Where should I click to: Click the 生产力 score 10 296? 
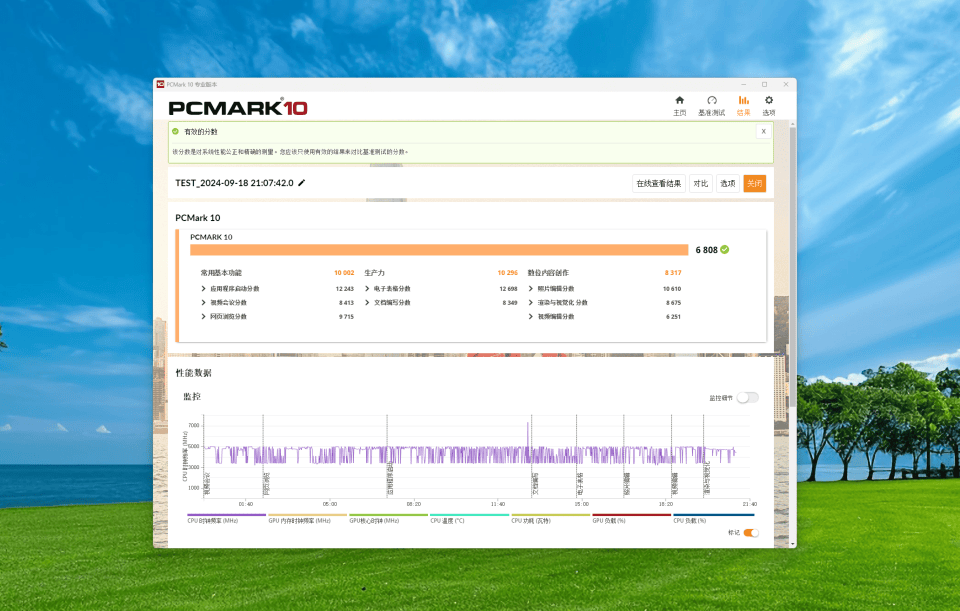pyautogui.click(x=508, y=272)
